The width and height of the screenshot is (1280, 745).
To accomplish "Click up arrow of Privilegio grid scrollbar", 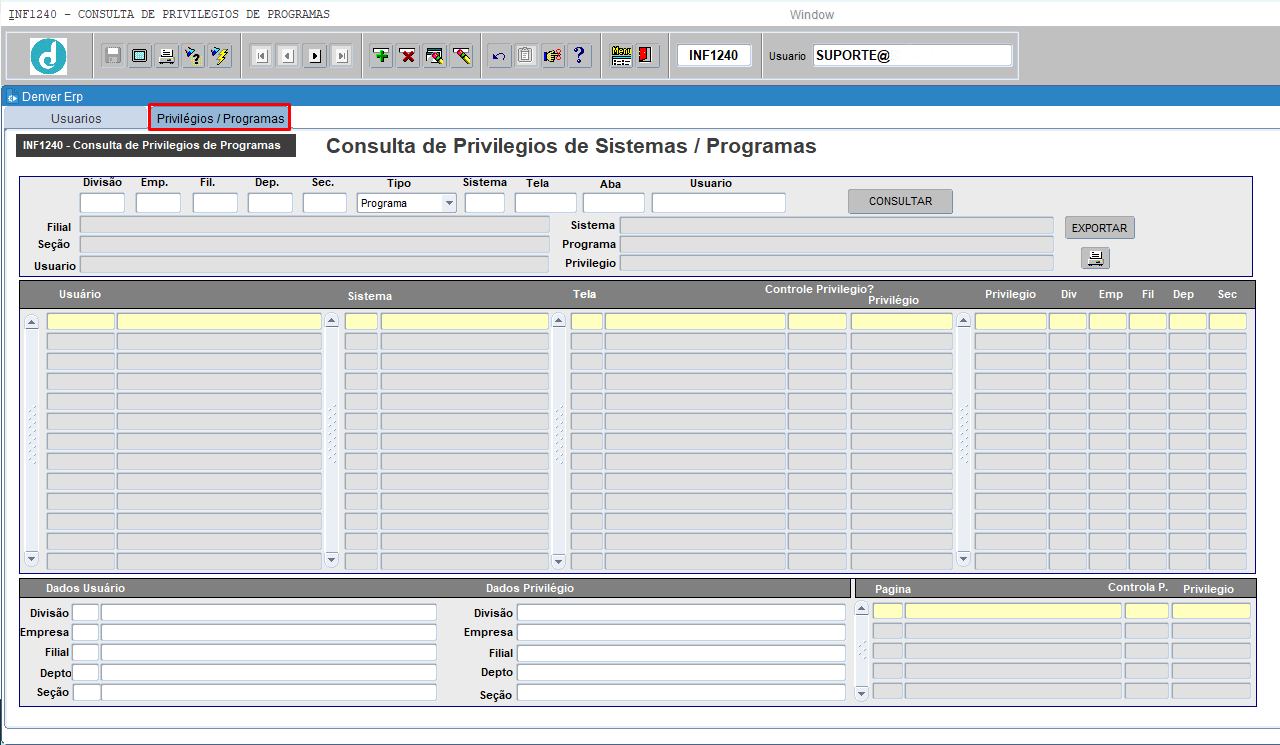I will tap(964, 322).
